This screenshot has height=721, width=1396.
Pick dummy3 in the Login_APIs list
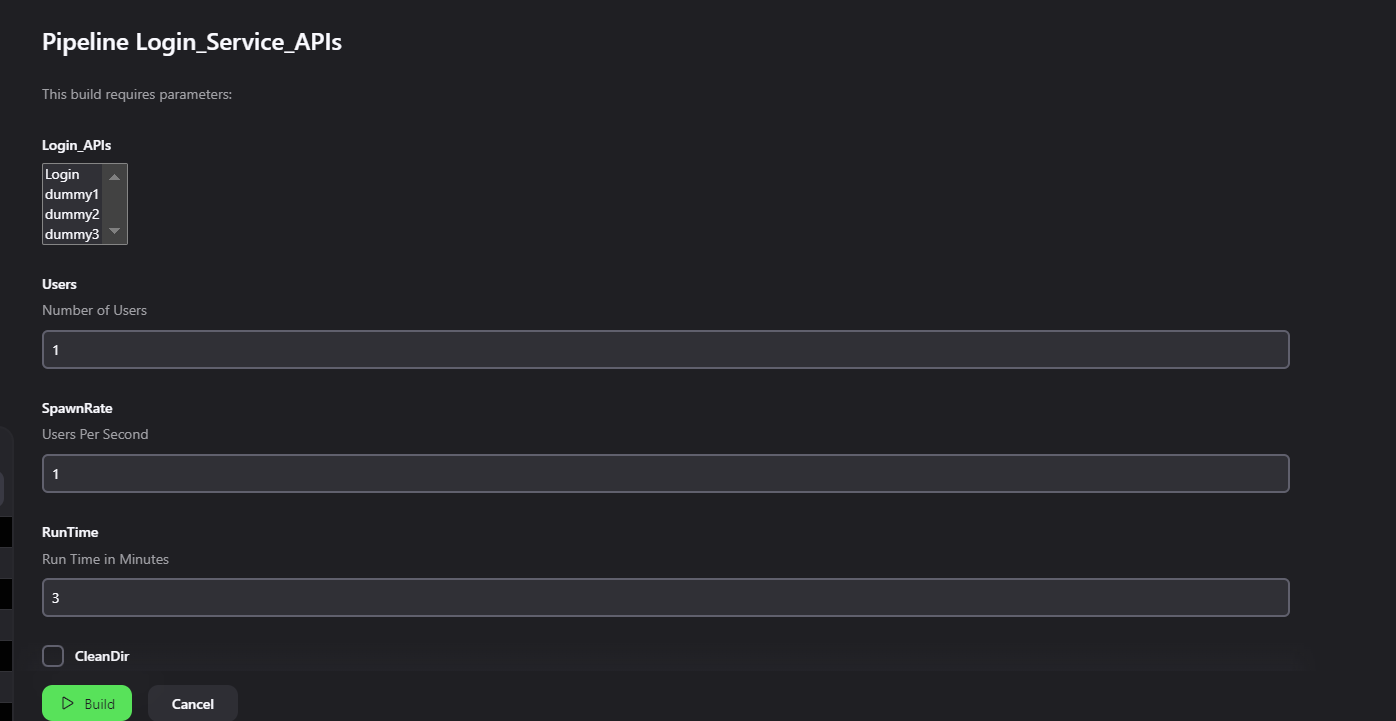coord(71,234)
